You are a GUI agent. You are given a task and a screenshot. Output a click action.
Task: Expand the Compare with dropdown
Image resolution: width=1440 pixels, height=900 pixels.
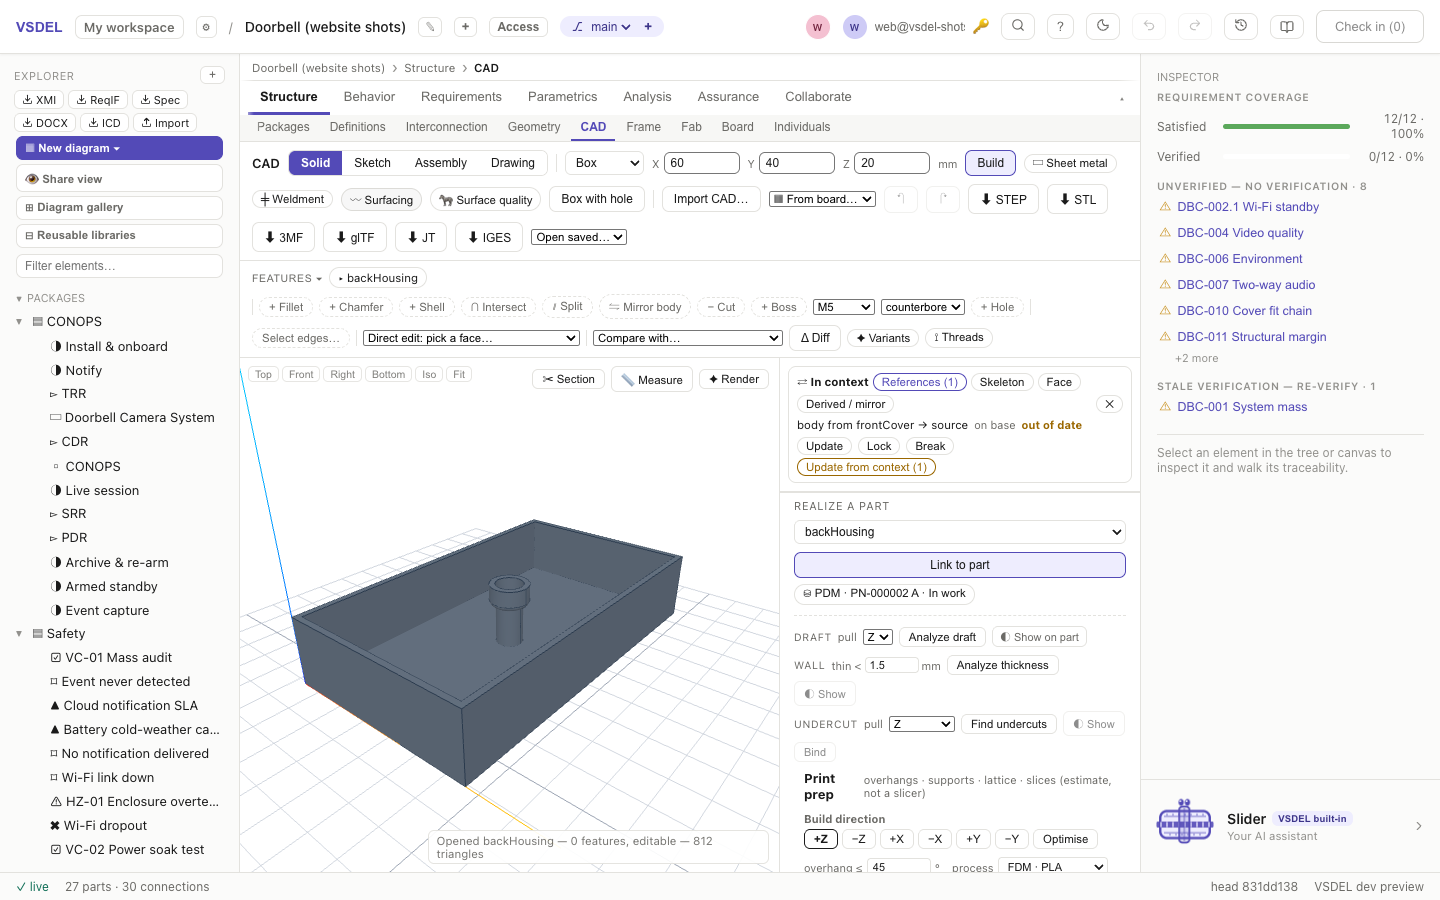click(688, 338)
